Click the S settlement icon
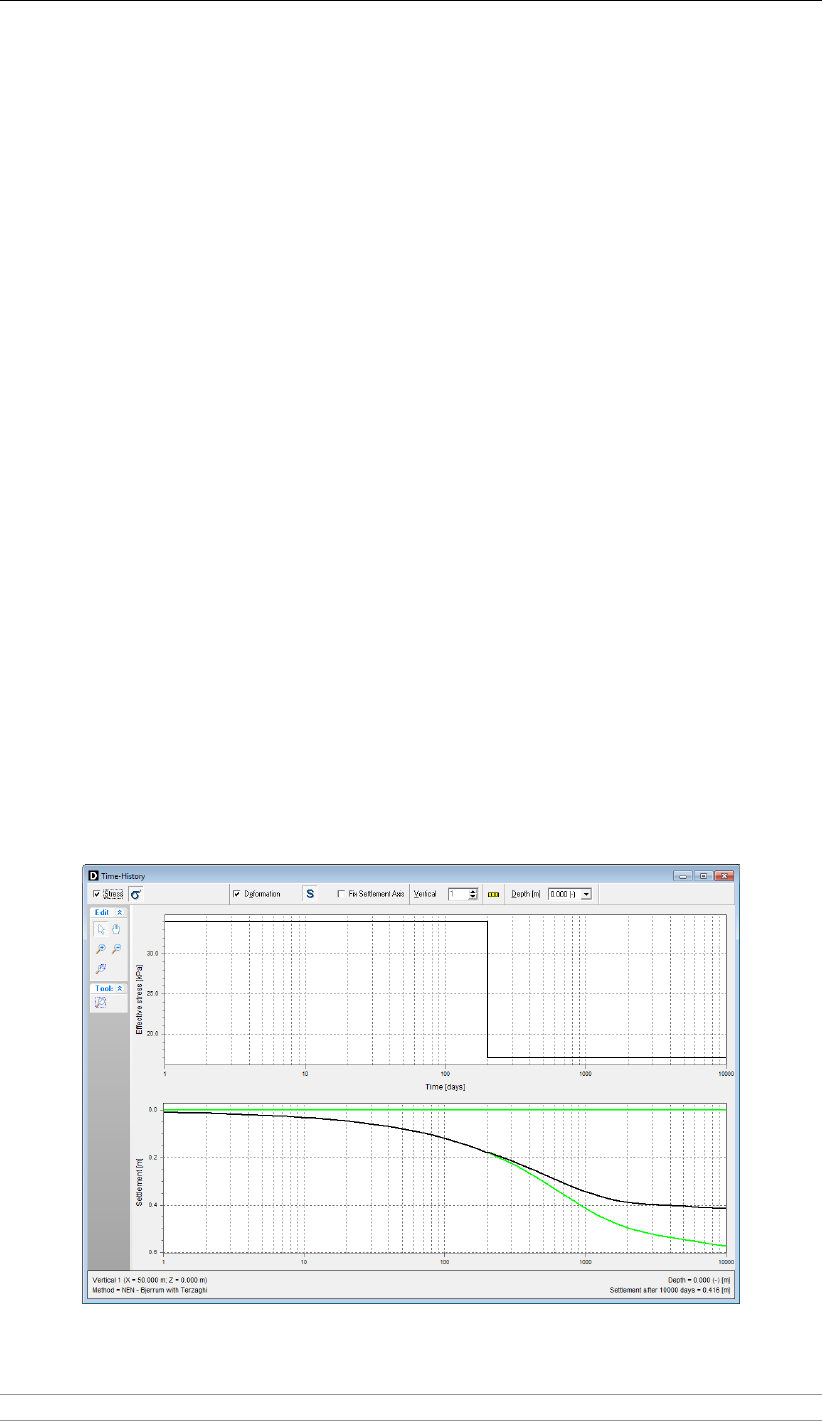The image size is (822, 1421). tap(309, 894)
